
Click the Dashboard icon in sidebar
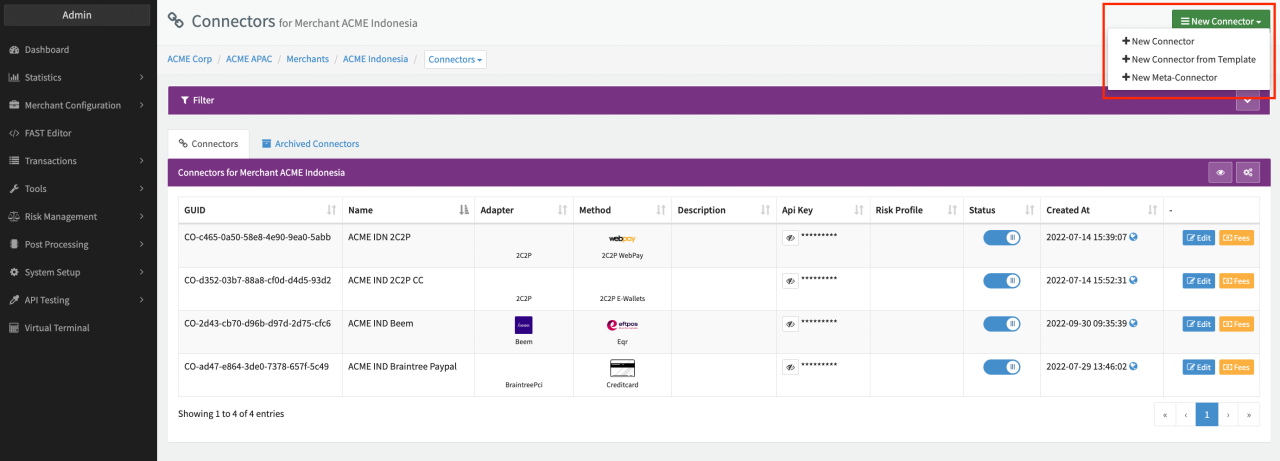(14, 49)
